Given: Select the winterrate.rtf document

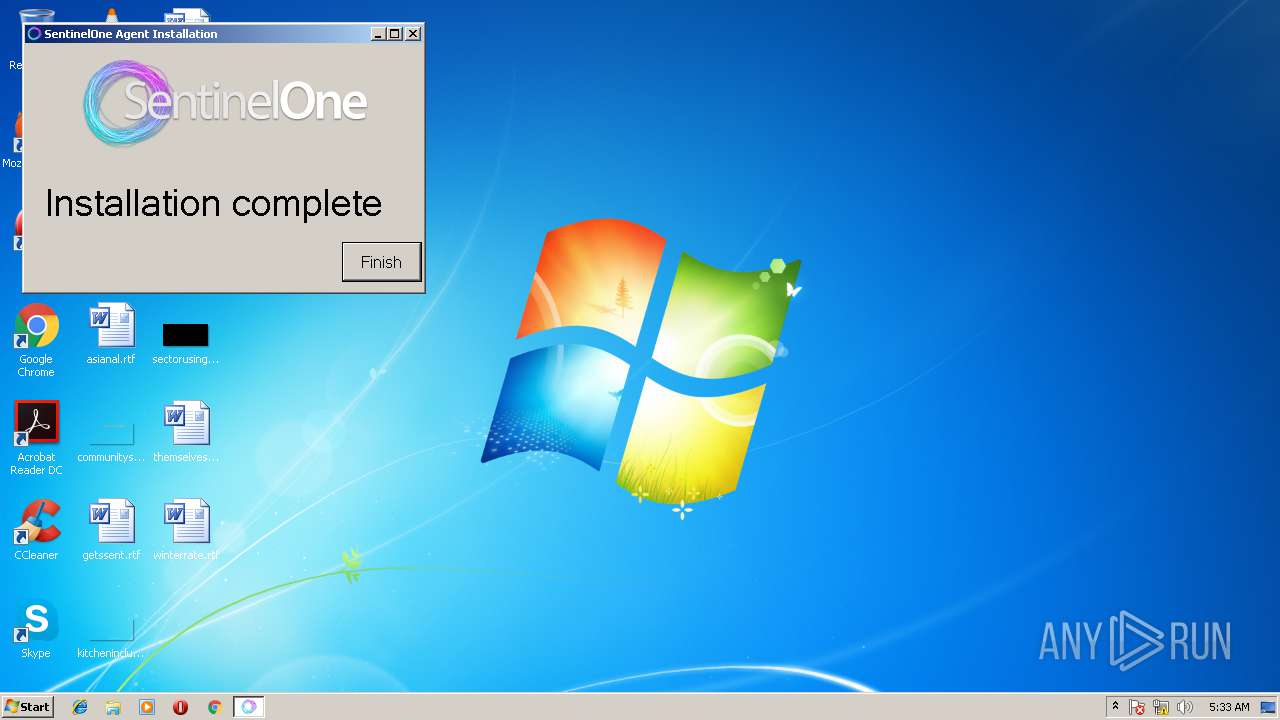Looking at the screenshot, I should pyautogui.click(x=186, y=530).
